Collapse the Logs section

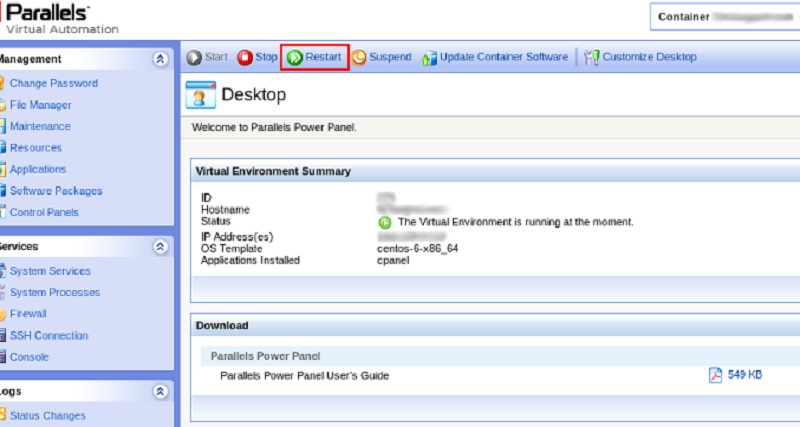[x=160, y=391]
